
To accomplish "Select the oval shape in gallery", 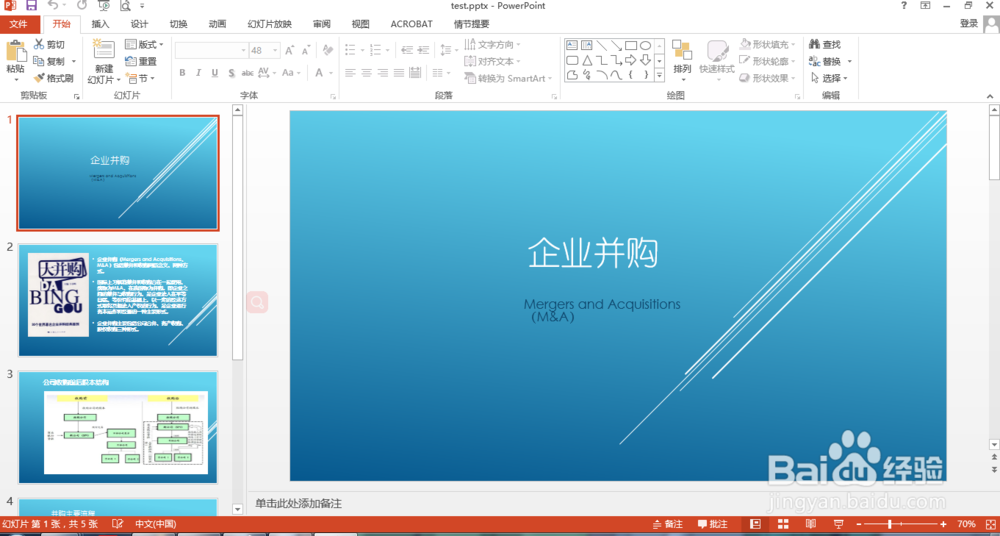I will [645, 45].
